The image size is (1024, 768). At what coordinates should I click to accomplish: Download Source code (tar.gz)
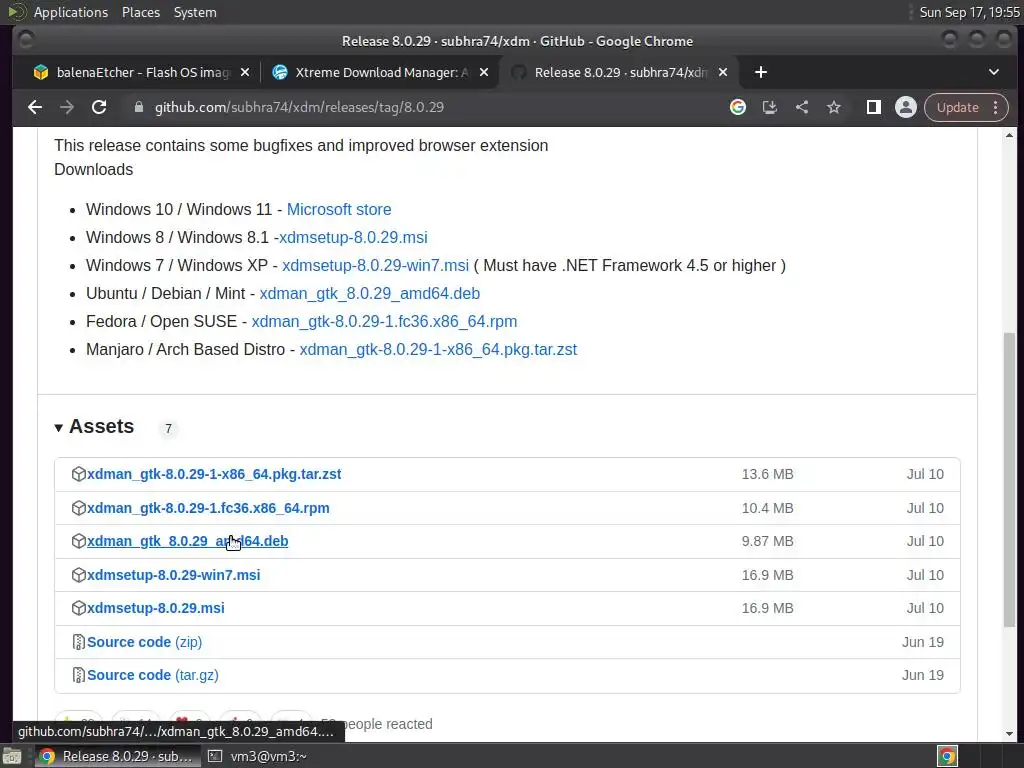click(x=153, y=675)
